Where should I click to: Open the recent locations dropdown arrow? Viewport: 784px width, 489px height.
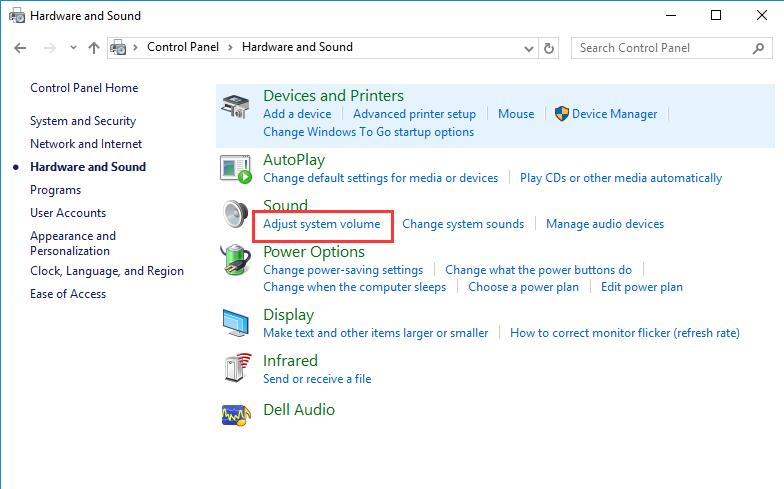pos(73,47)
